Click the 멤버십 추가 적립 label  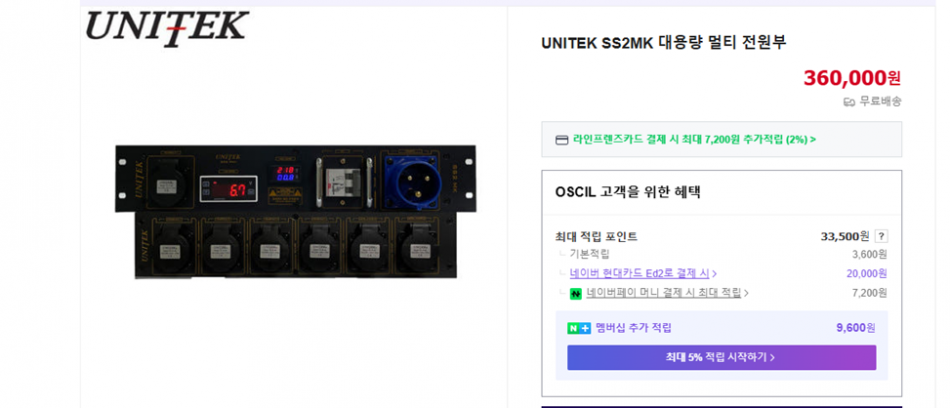[633, 329]
